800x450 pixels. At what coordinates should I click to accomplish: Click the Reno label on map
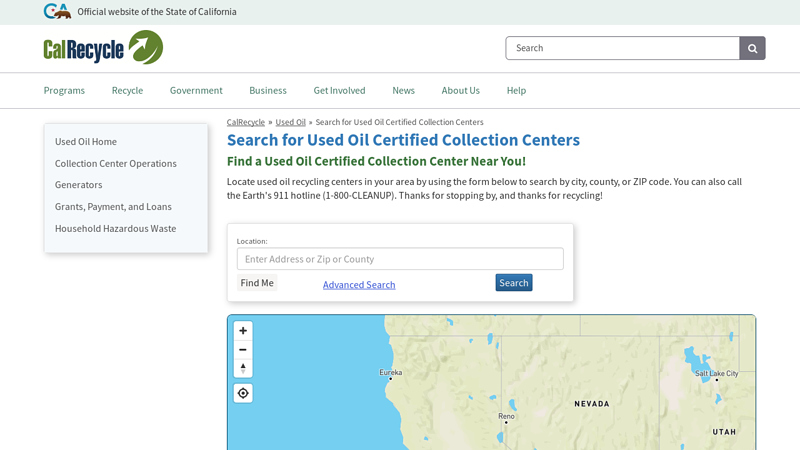[x=507, y=416]
